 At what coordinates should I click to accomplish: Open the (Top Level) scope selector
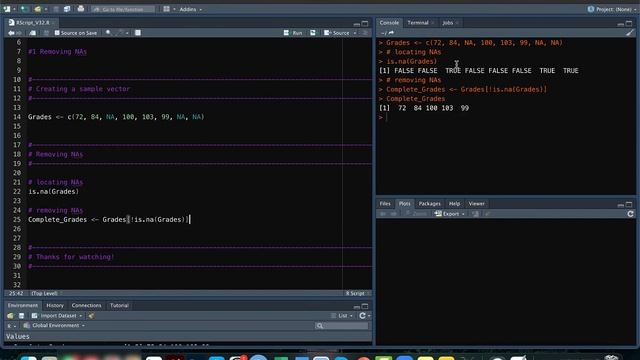pyautogui.click(x=46, y=293)
